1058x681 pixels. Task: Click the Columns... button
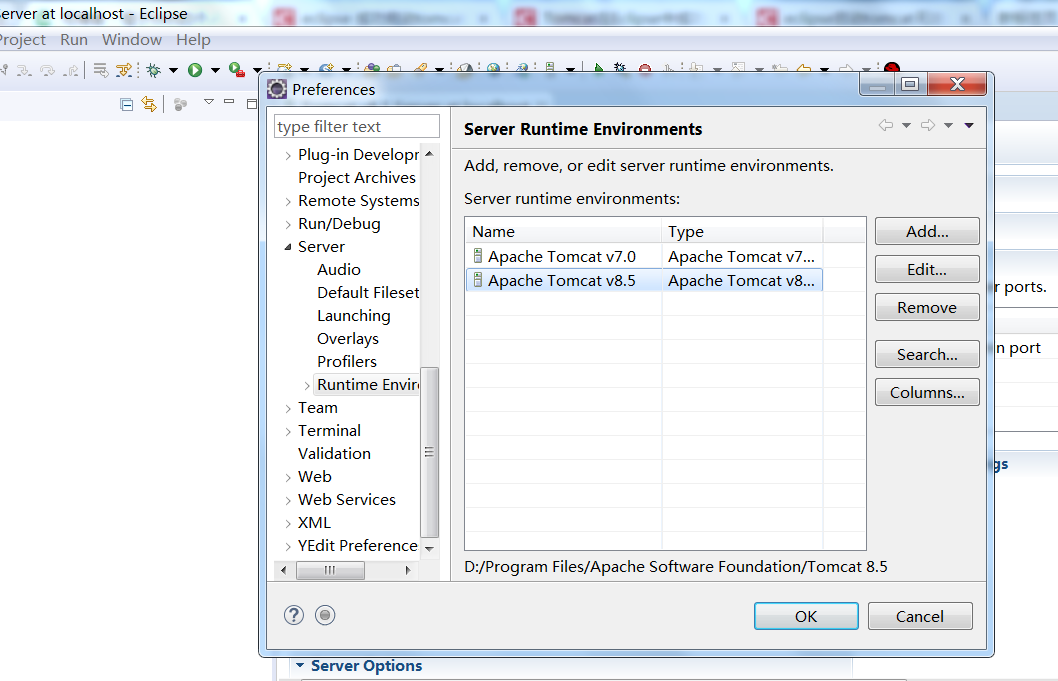point(927,392)
